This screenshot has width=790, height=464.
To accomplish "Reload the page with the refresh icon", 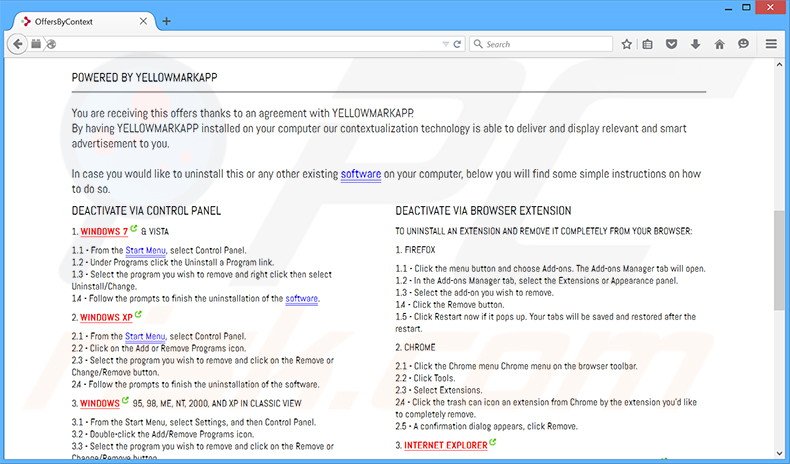I will click(x=457, y=44).
